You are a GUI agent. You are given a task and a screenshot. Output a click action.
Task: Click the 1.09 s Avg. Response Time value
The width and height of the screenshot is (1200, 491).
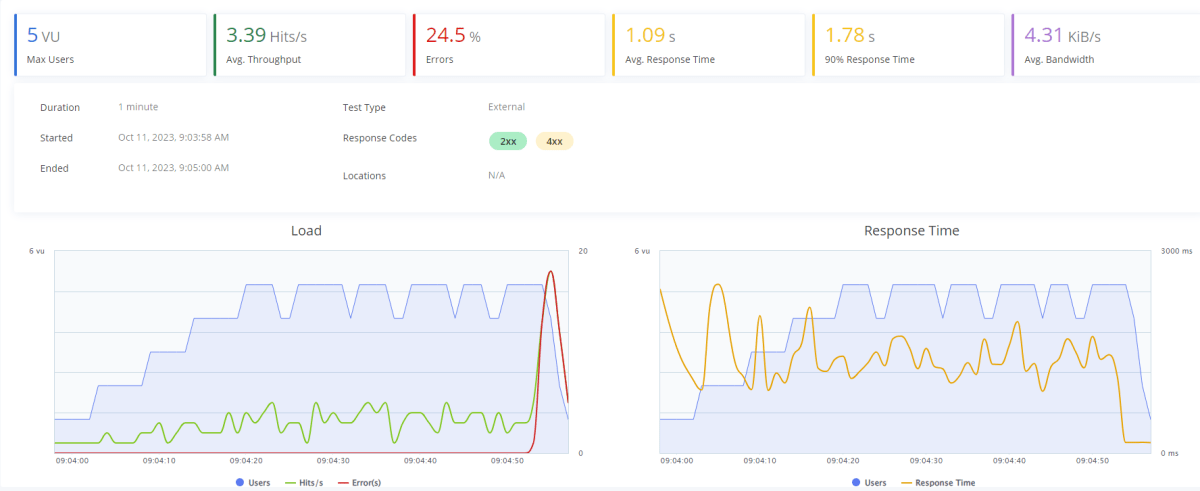click(651, 36)
